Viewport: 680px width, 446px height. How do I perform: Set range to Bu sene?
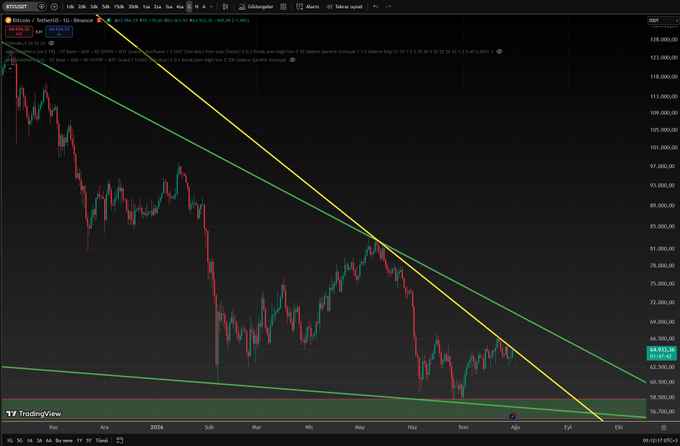64,440
